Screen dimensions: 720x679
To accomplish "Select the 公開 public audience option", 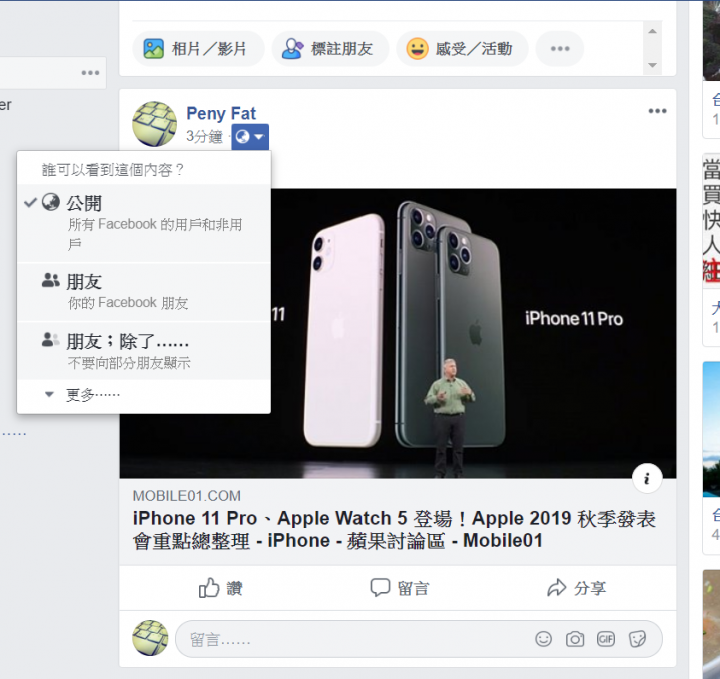I will 144,223.
